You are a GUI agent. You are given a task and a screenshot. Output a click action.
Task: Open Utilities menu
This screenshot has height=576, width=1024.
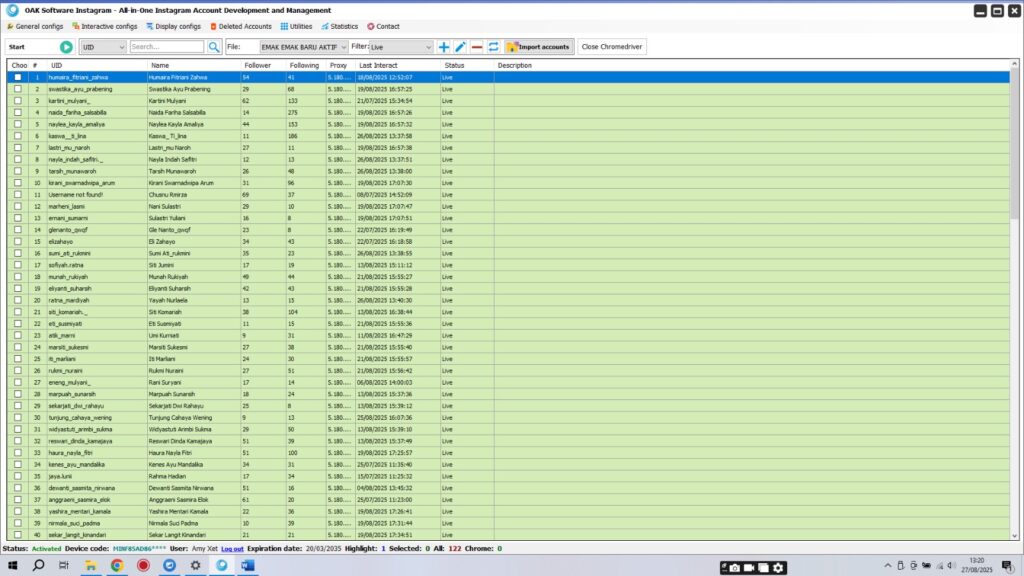(296, 27)
